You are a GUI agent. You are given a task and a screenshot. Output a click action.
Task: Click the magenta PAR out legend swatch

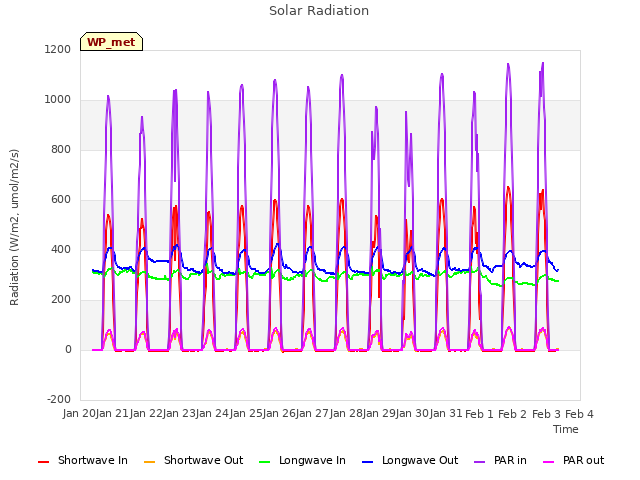(549, 462)
